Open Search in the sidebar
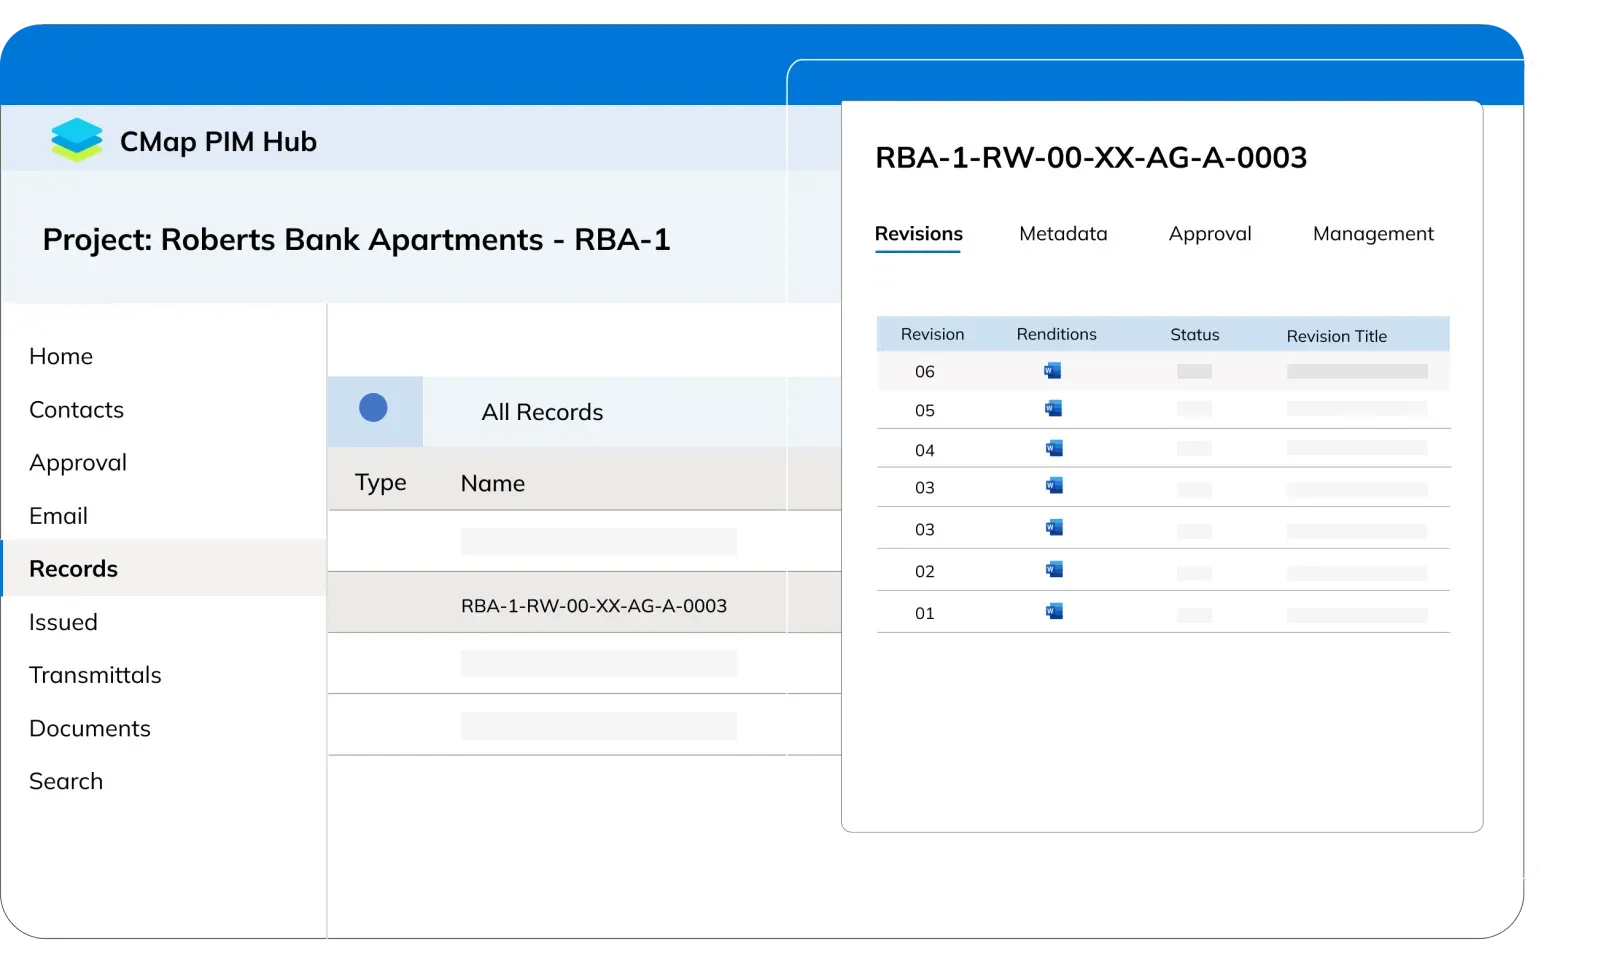 66,781
